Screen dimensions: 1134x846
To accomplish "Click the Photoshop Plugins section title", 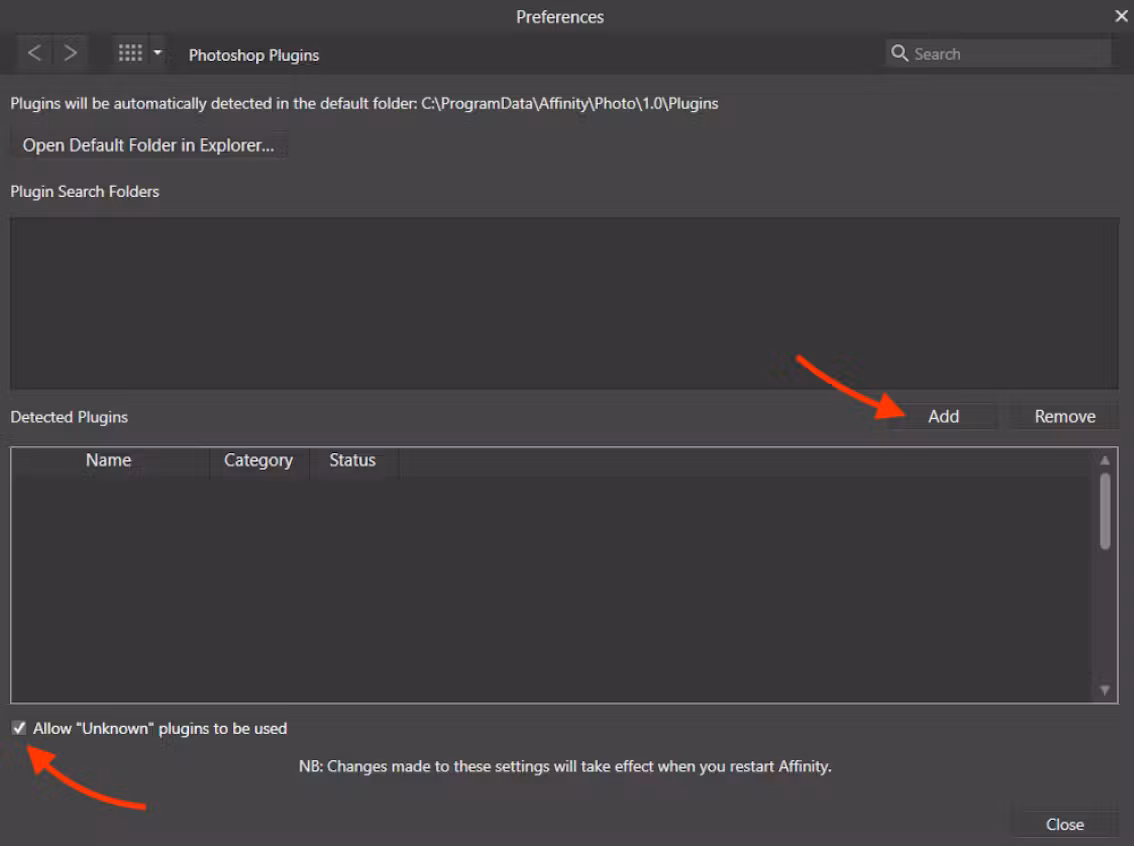I will tap(254, 55).
